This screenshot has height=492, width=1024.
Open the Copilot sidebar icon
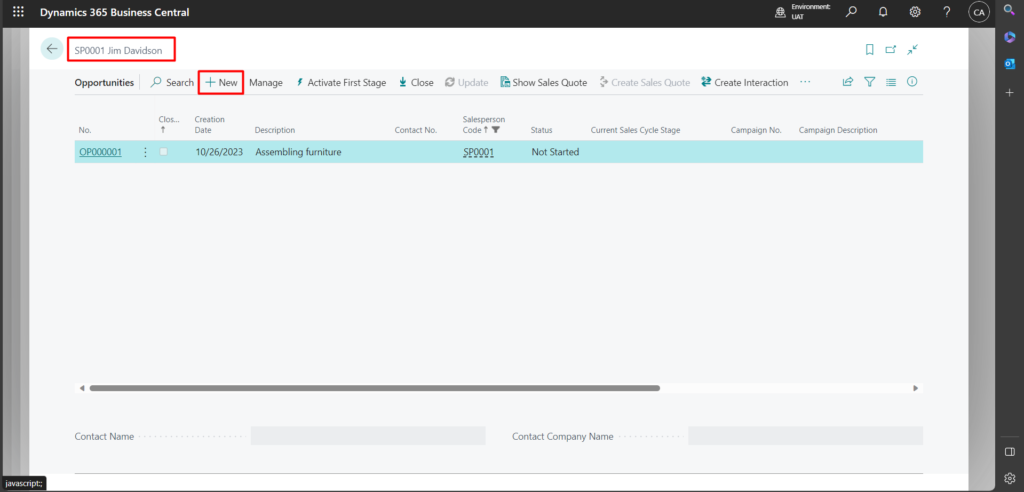pos(1009,37)
